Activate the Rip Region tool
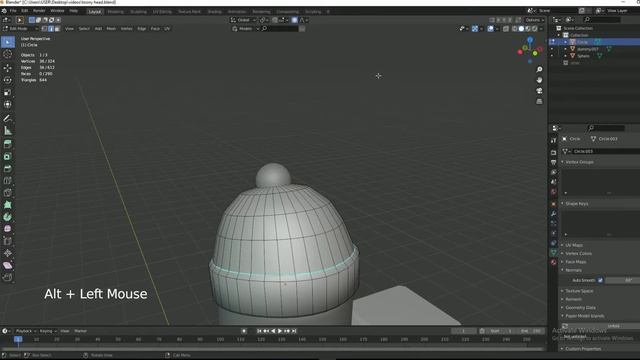 [x=8, y=278]
